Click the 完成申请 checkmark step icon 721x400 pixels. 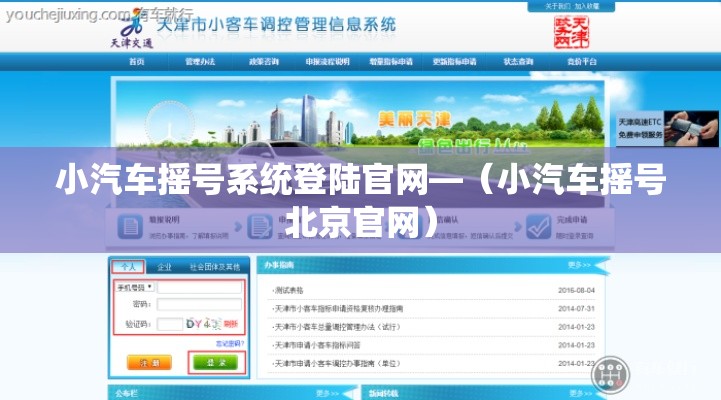(x=538, y=227)
